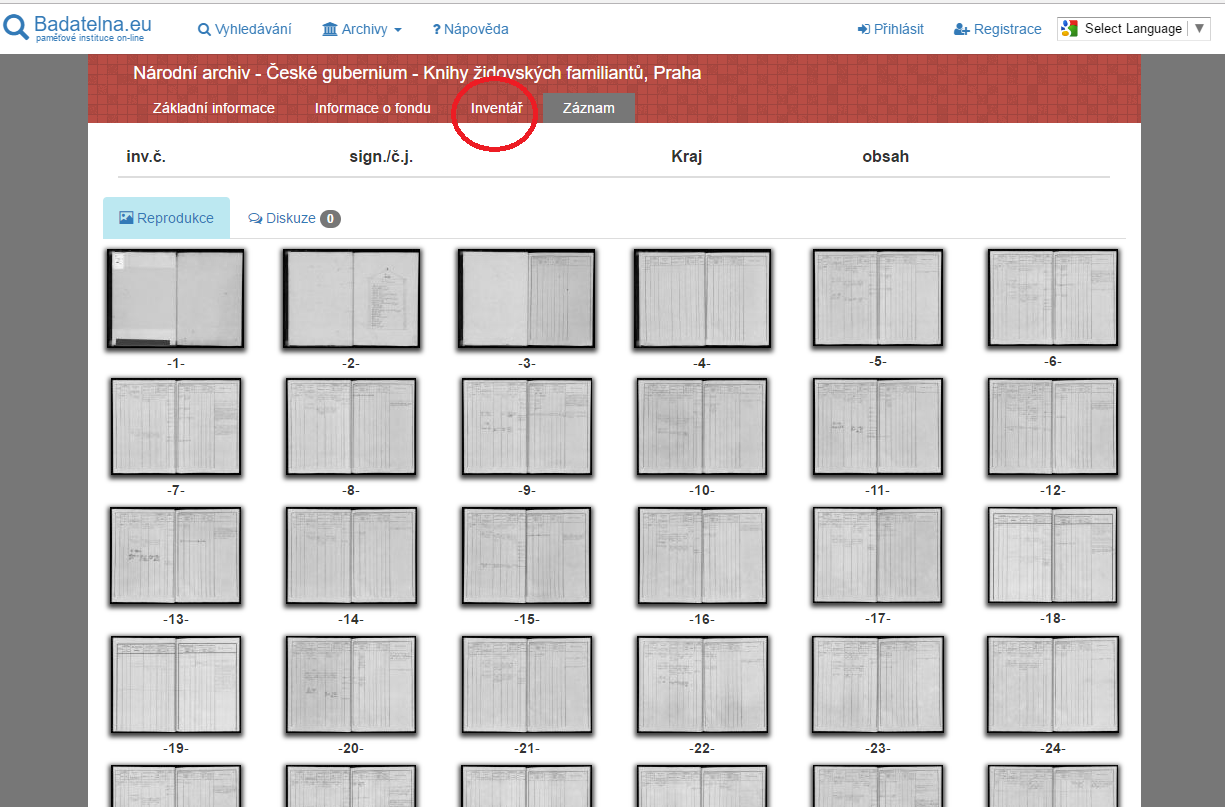Switch to Základní informace tab
The width and height of the screenshot is (1225, 807).
coord(214,108)
